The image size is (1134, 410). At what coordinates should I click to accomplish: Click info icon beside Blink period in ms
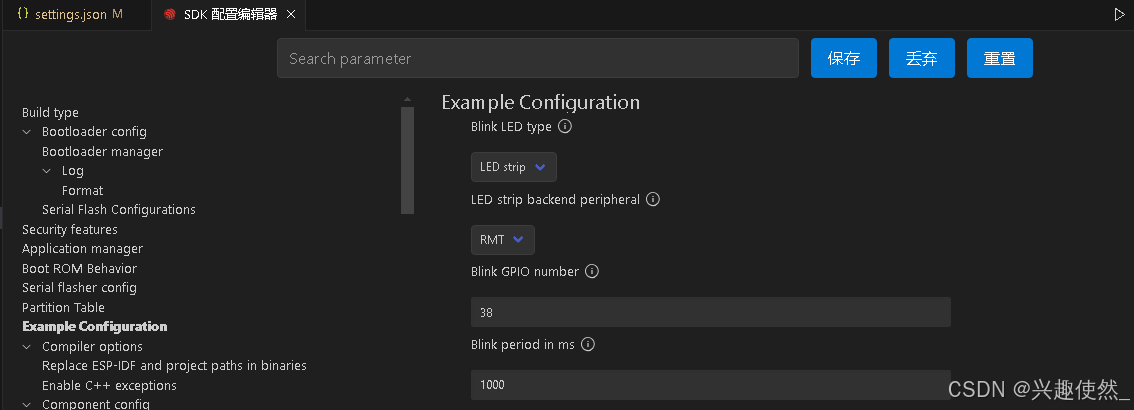tap(588, 344)
